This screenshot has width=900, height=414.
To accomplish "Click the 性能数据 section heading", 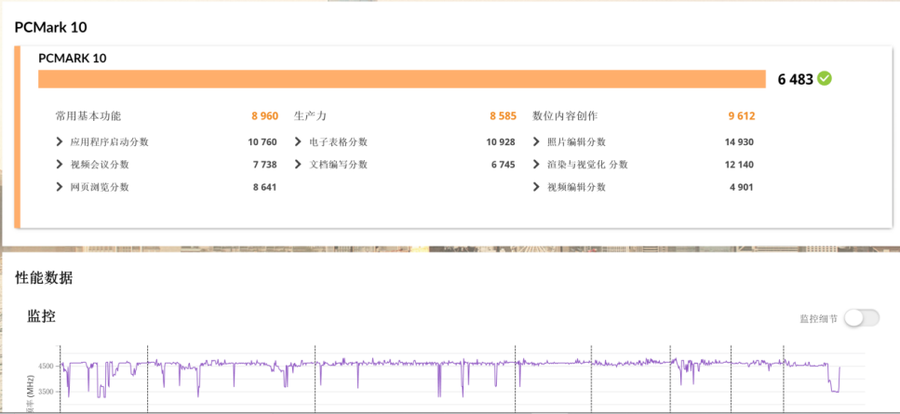I will tap(44, 277).
